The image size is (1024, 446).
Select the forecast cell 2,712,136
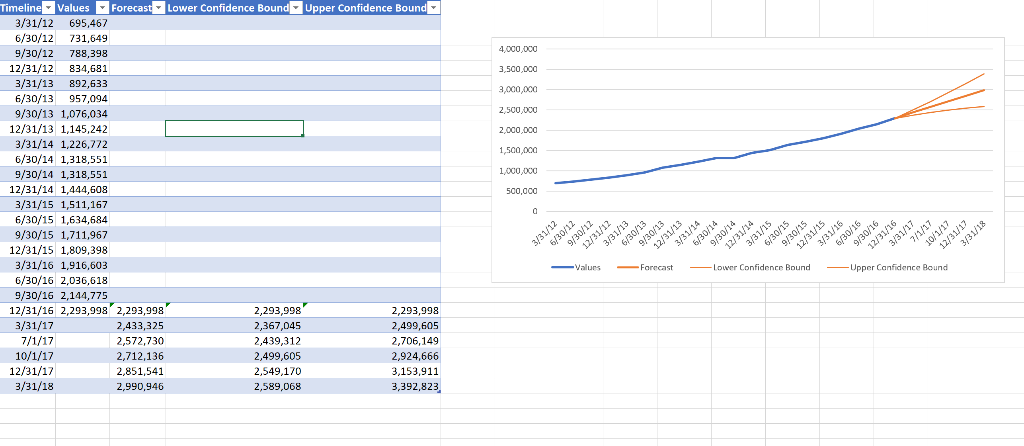coord(138,356)
